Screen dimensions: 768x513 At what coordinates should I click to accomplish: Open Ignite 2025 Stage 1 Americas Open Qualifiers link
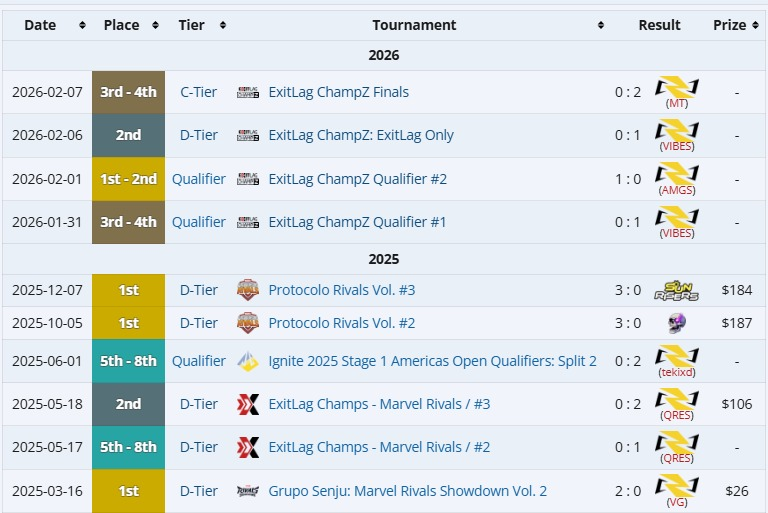[432, 361]
